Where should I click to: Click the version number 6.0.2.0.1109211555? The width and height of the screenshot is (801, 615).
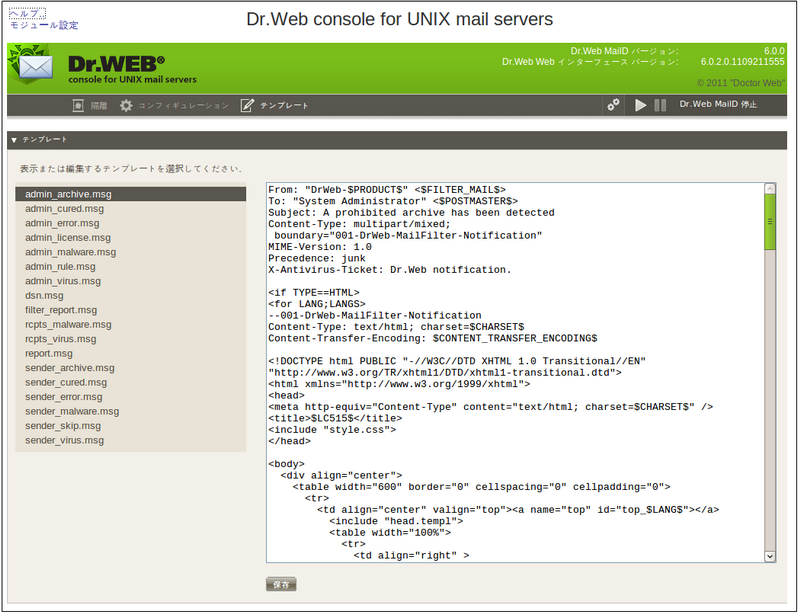click(x=742, y=62)
